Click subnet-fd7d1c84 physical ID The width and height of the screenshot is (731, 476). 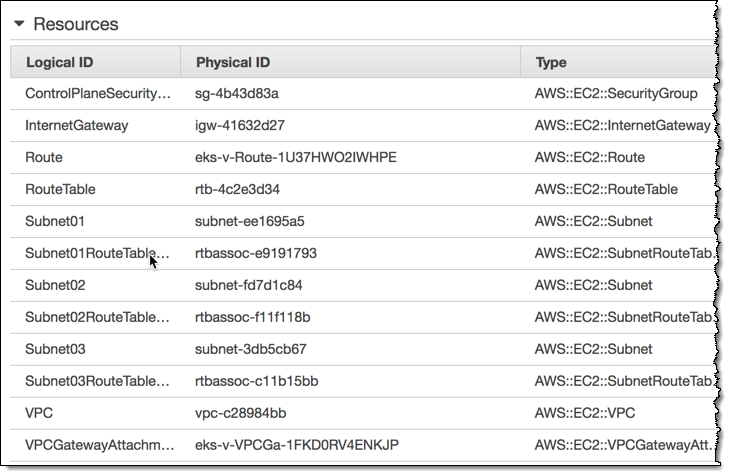click(249, 286)
